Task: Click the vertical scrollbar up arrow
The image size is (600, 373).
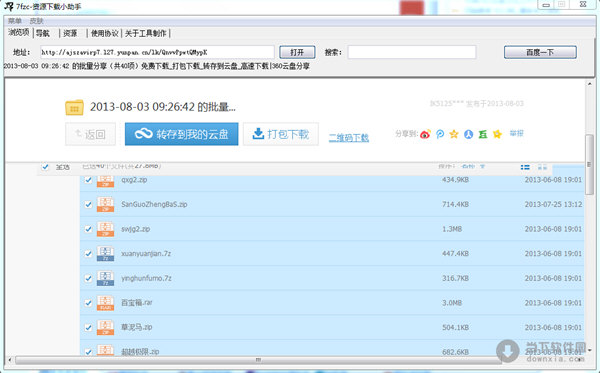Action: 589,83
